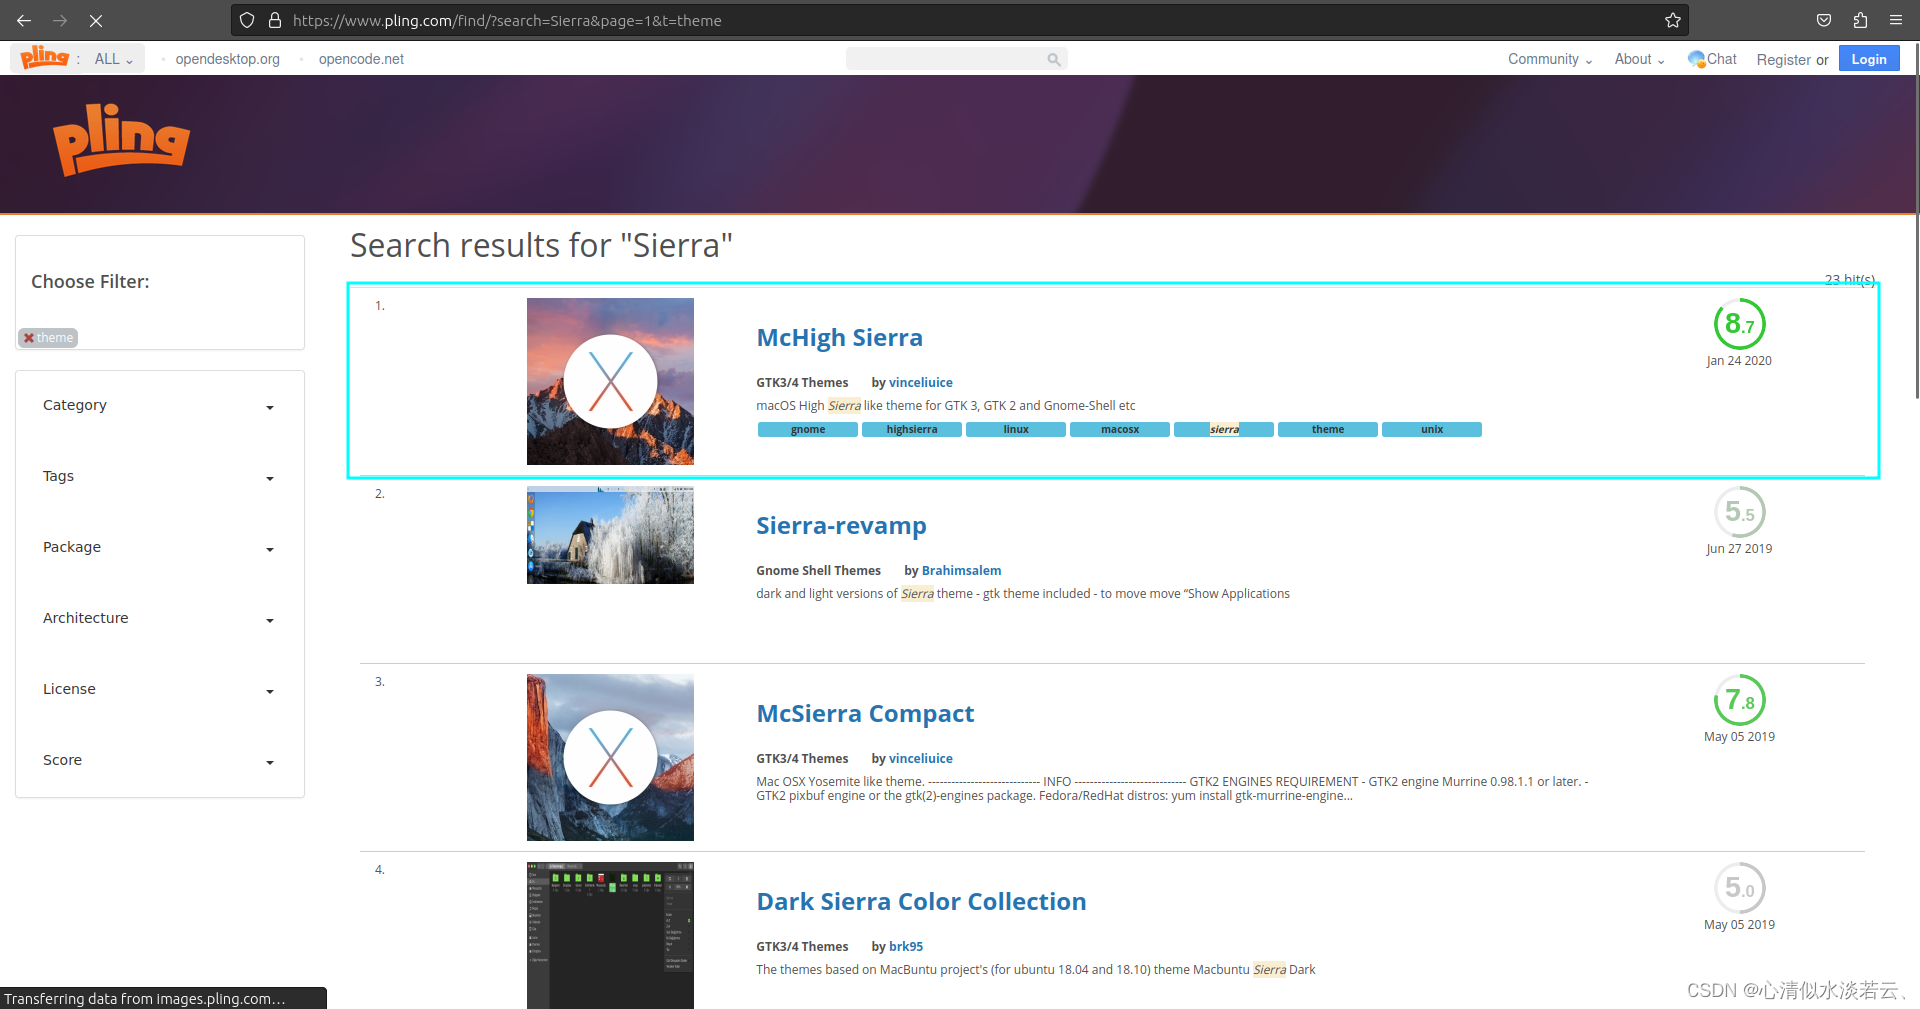Screen dimensions: 1920x1009
Task: Open the opencode.net link
Action: pos(361,59)
